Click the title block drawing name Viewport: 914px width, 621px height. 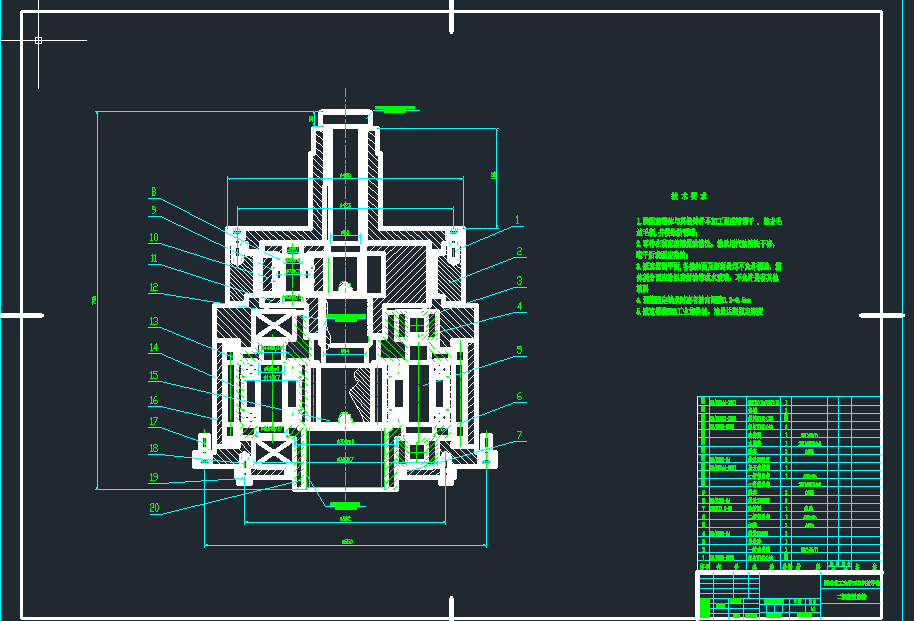[852, 597]
